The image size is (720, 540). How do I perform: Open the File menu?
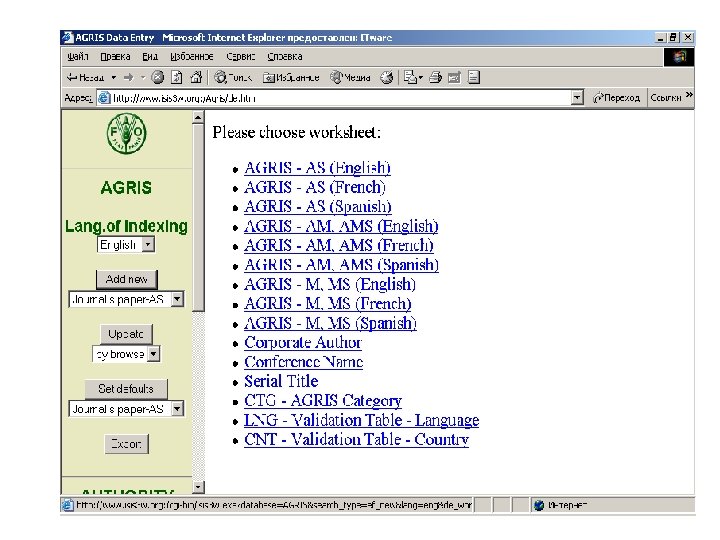click(77, 56)
